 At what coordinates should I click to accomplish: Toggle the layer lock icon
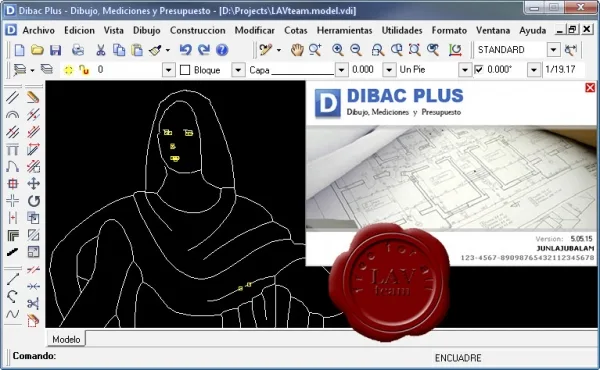(x=84, y=70)
